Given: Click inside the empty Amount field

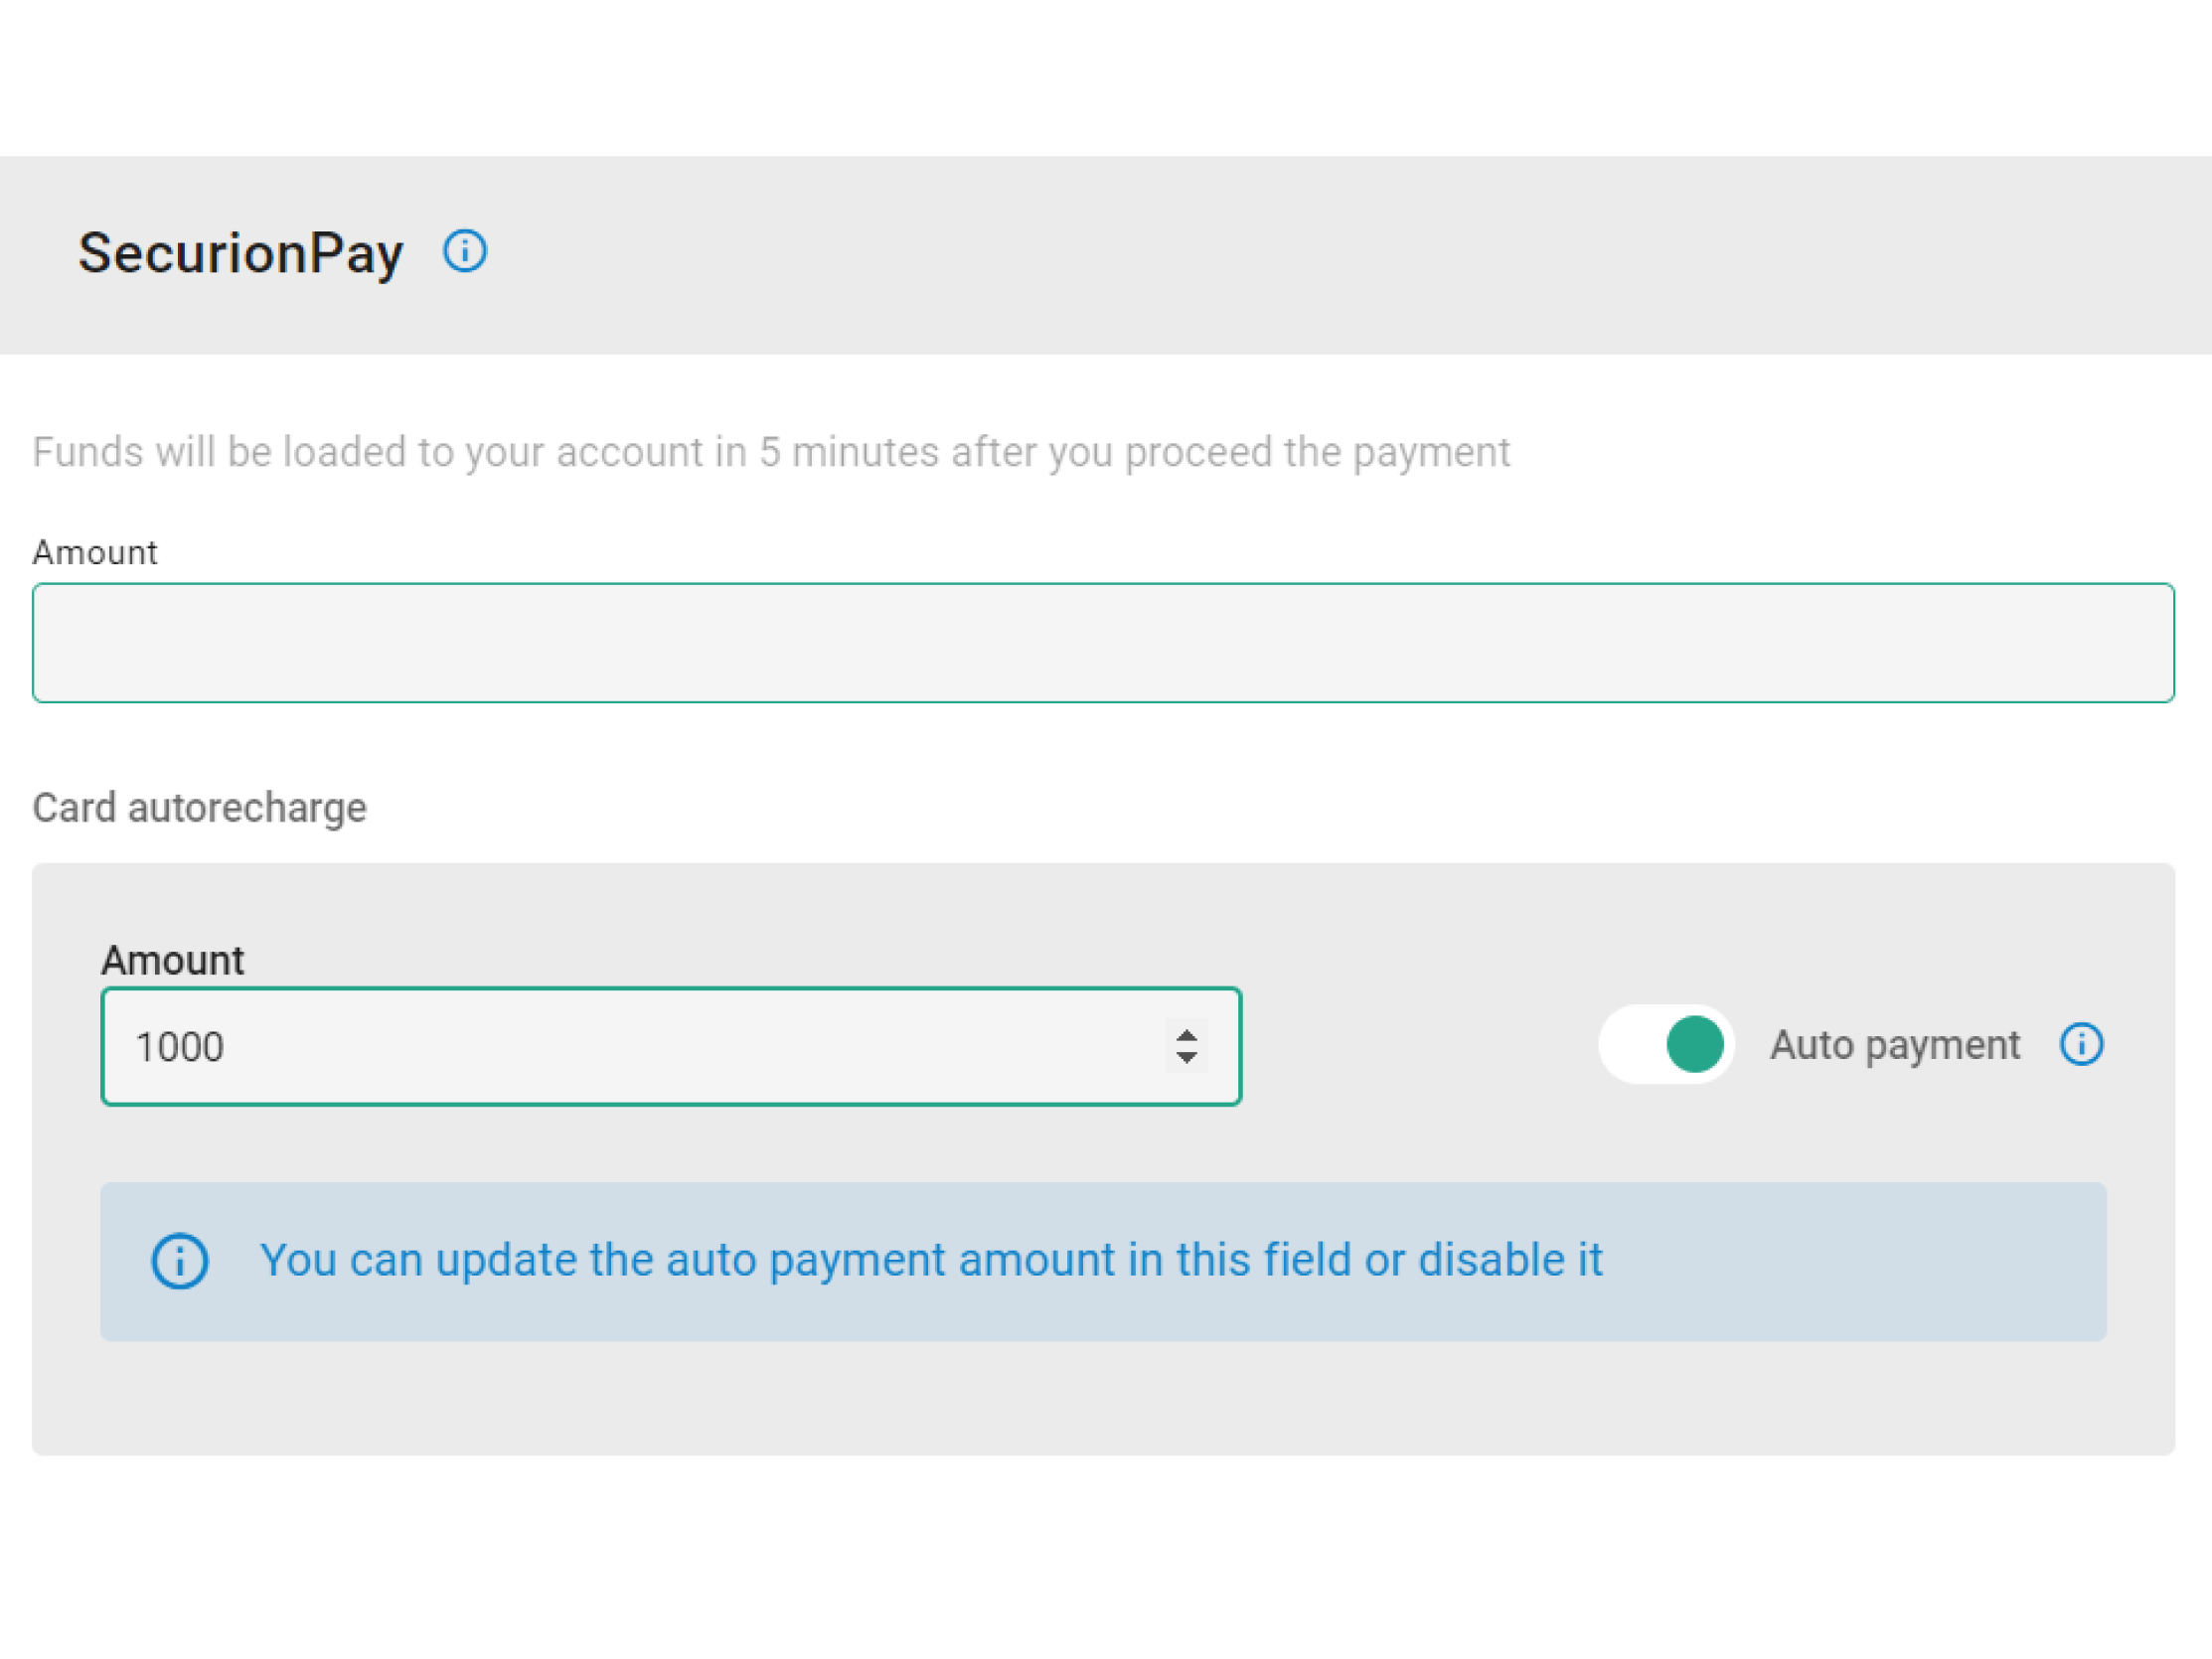Looking at the screenshot, I should click(x=1100, y=643).
